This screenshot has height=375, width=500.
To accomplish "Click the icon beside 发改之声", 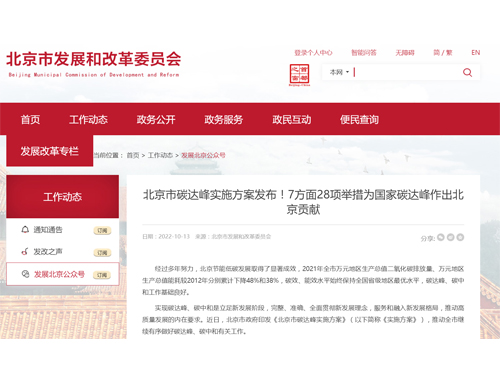I will (25, 252).
